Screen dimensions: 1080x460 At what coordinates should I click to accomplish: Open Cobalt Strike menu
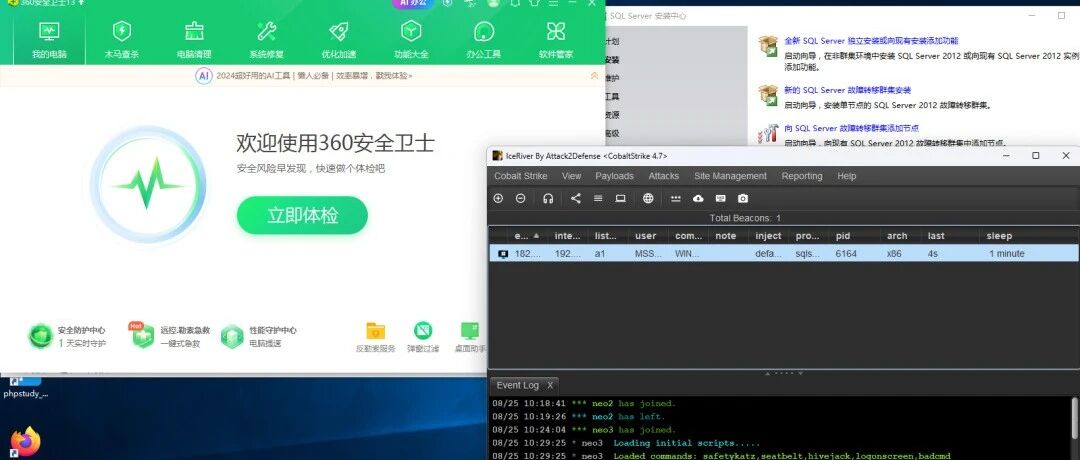click(x=521, y=176)
